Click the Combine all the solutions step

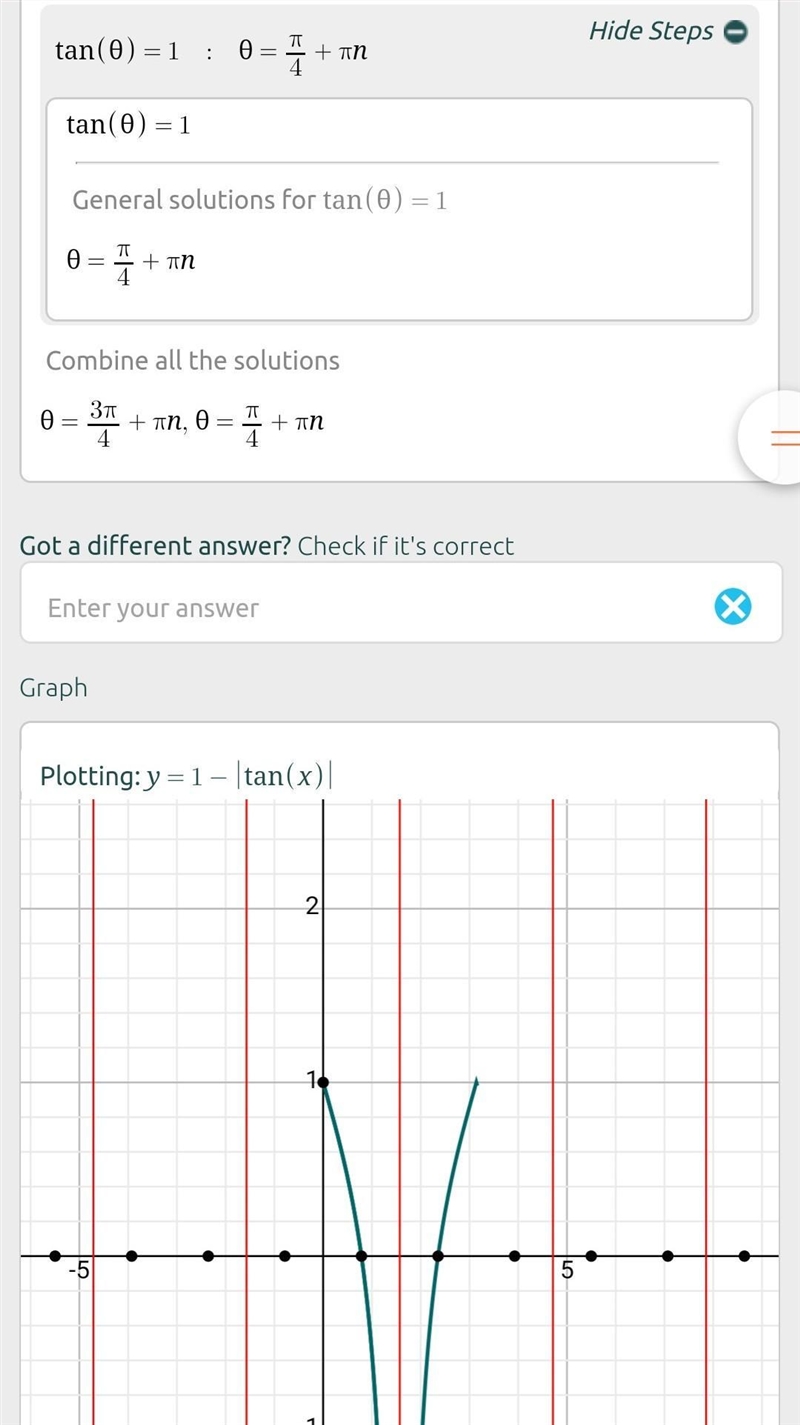(193, 361)
